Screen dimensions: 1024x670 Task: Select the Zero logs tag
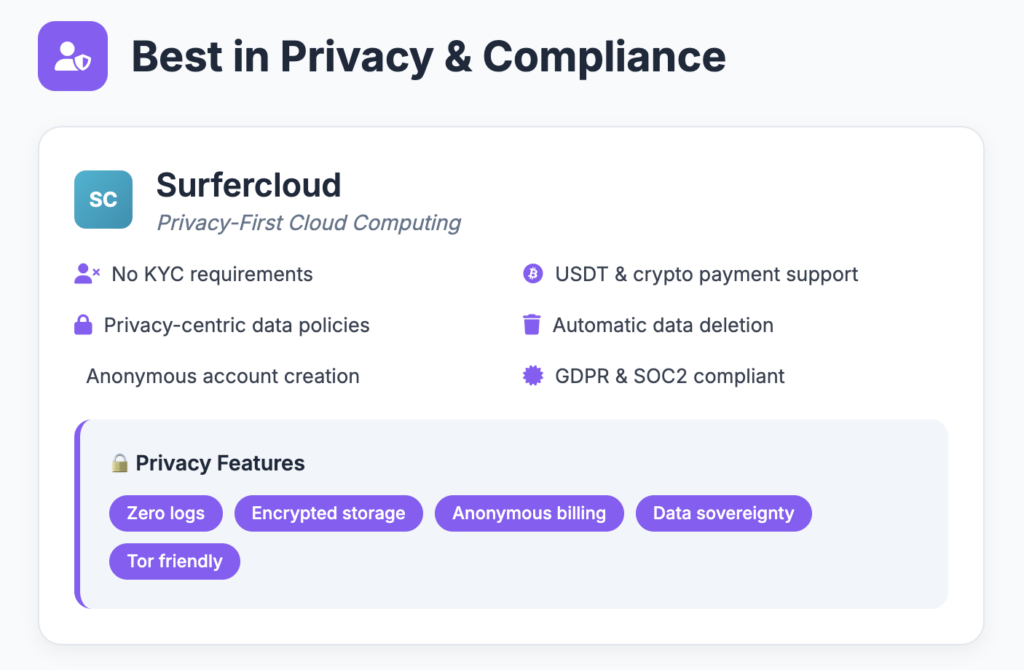pos(166,513)
